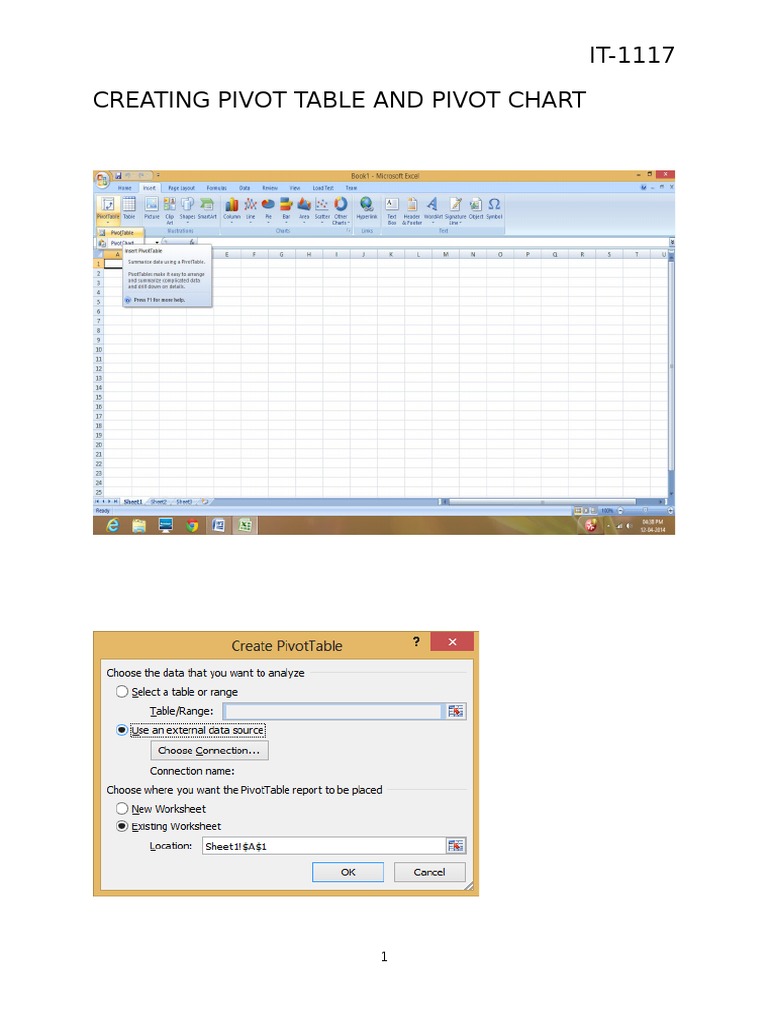Image resolution: width=768 pixels, height=1024 pixels.
Task: Click the Choose Connection button
Action: 209,750
